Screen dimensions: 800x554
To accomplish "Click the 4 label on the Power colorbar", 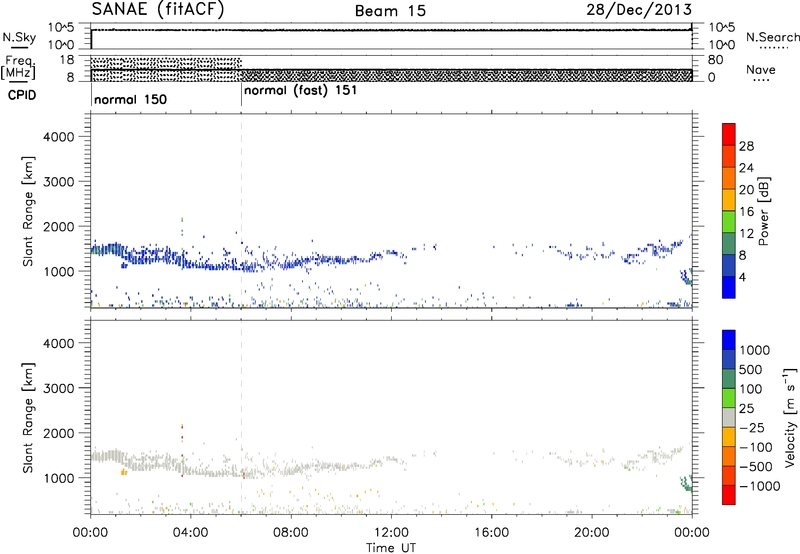I will tap(743, 277).
